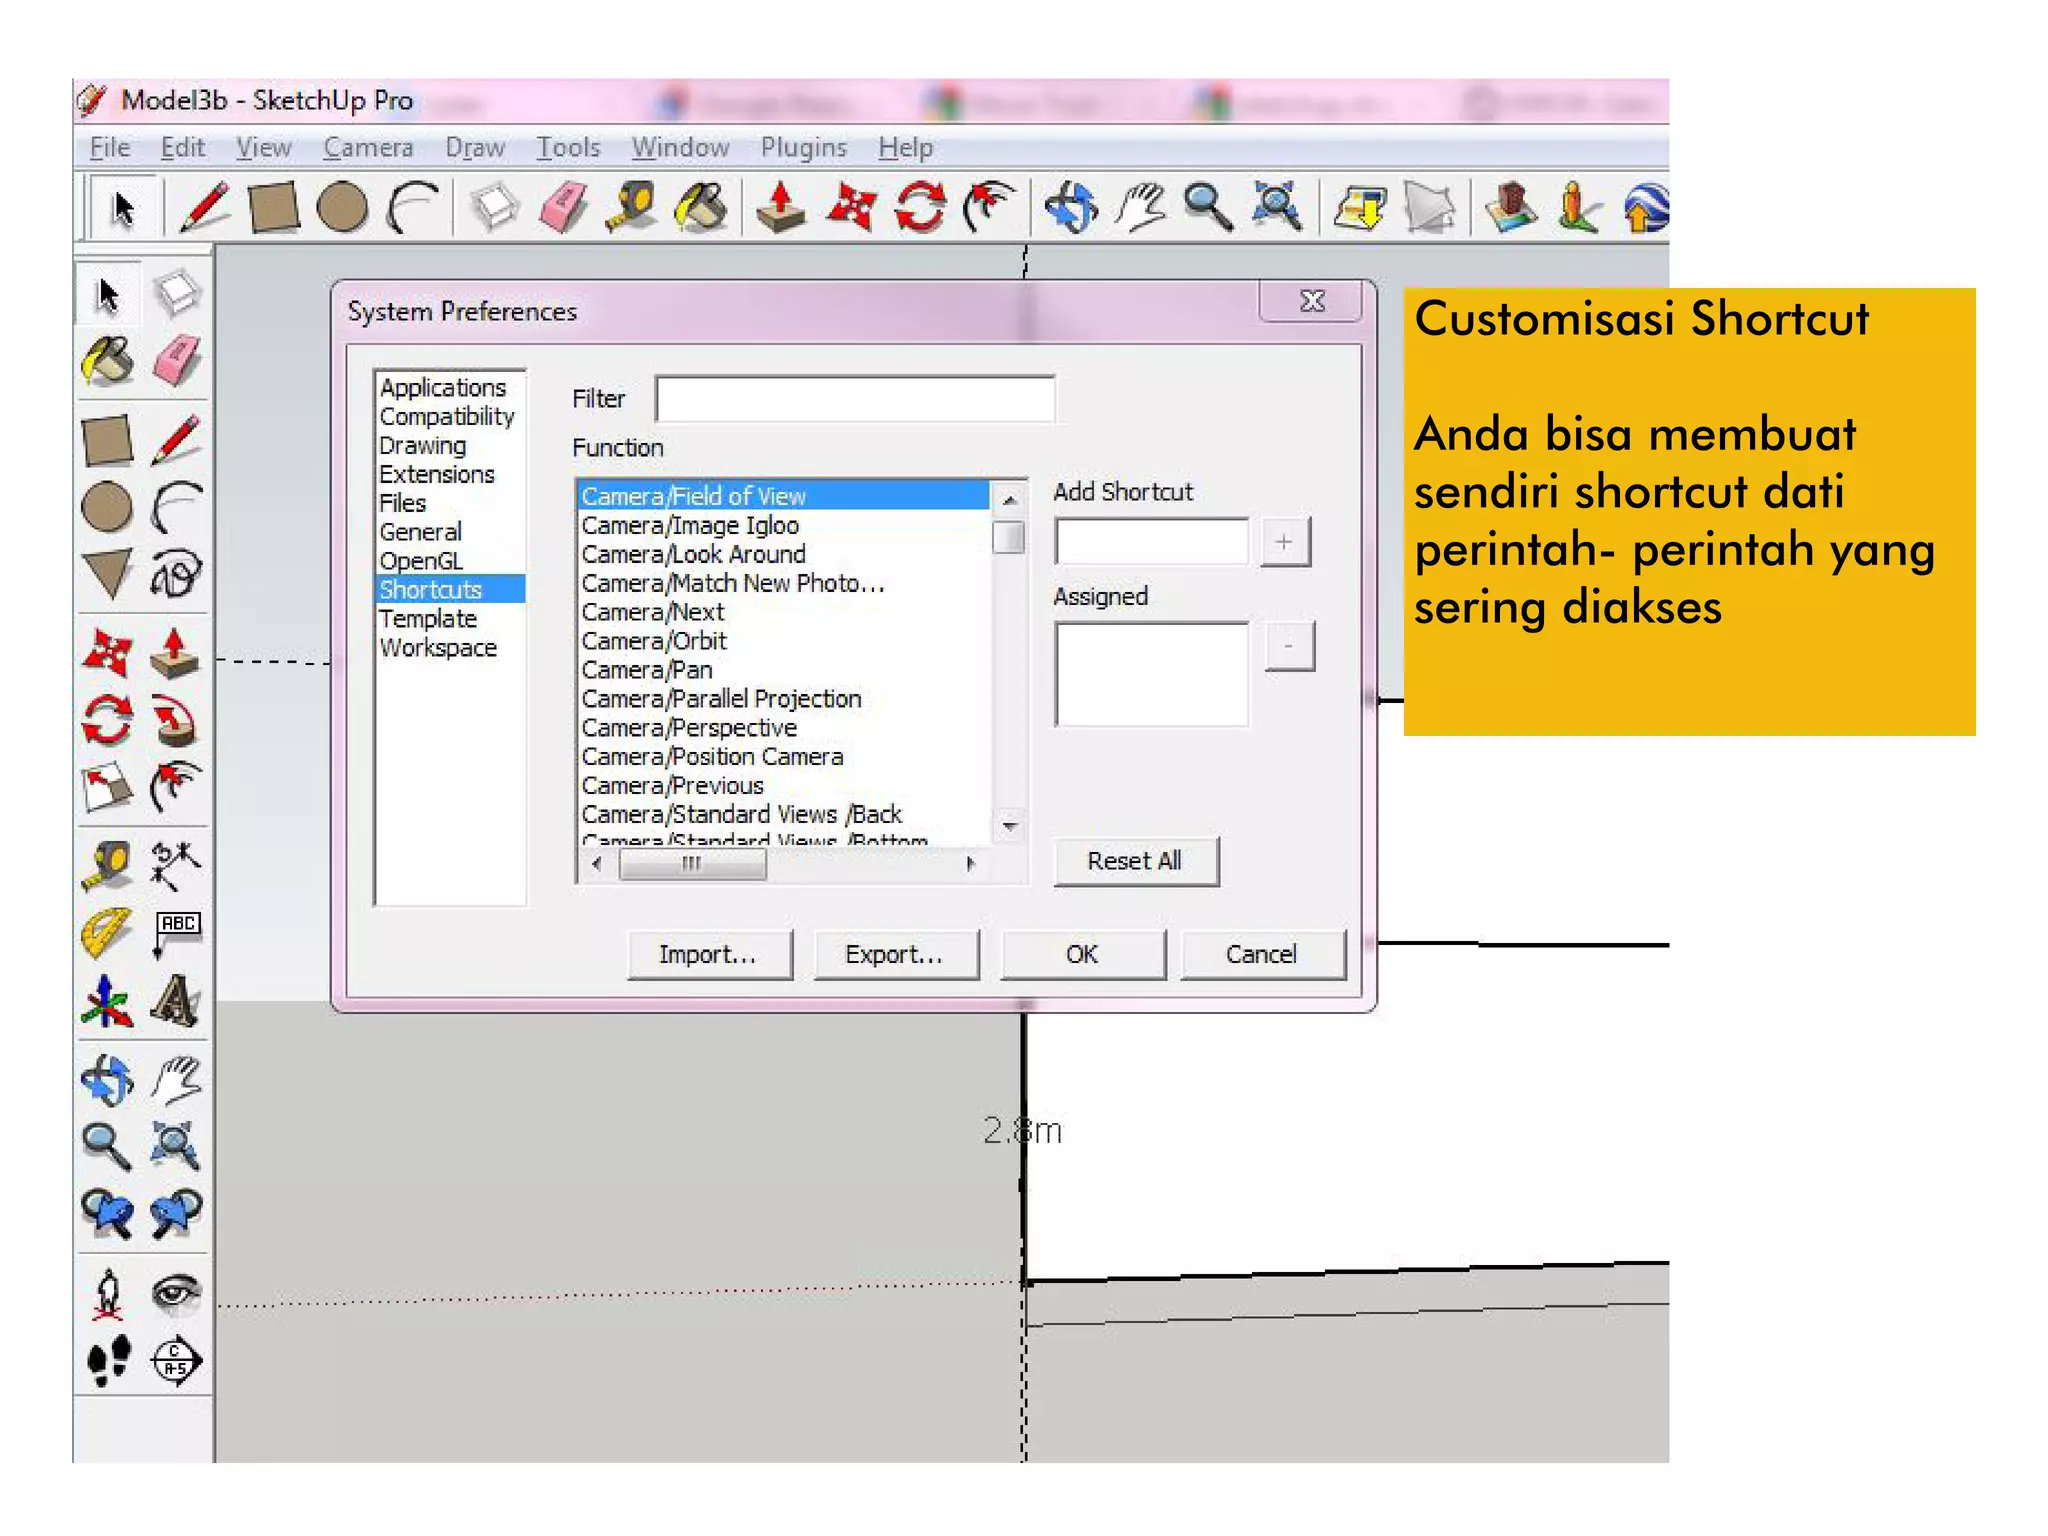Select Camera/Orbit in the function list
This screenshot has width=2048, height=1536.
coord(654,641)
